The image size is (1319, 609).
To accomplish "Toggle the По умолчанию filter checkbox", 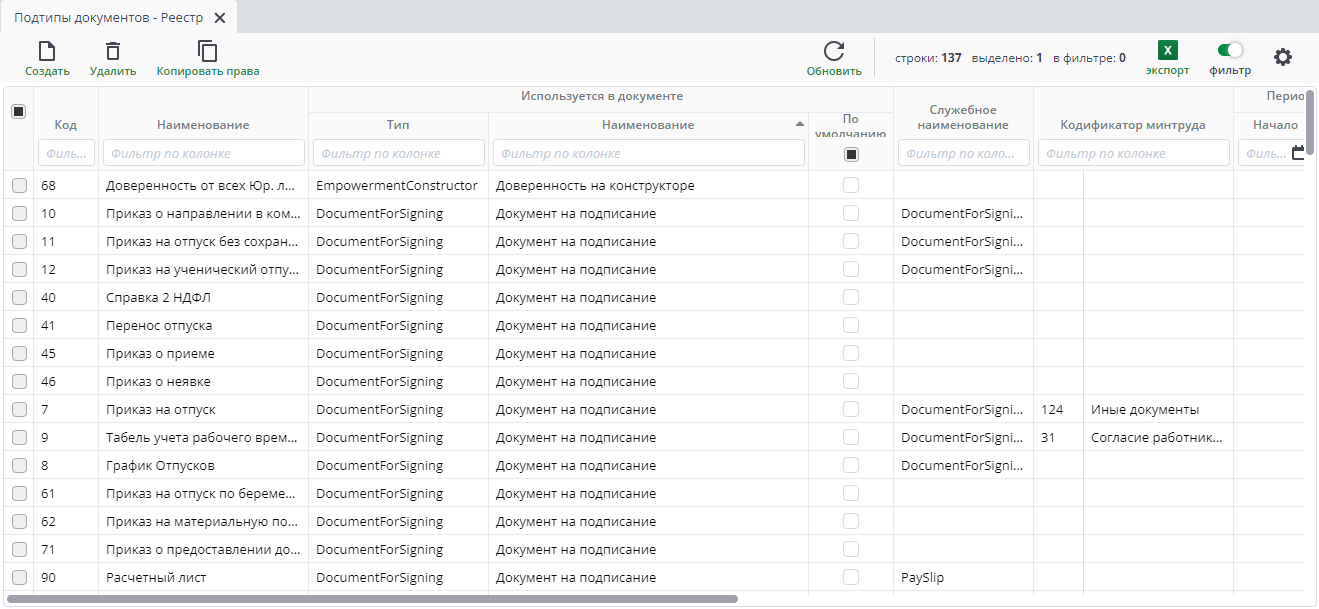I will click(x=851, y=154).
